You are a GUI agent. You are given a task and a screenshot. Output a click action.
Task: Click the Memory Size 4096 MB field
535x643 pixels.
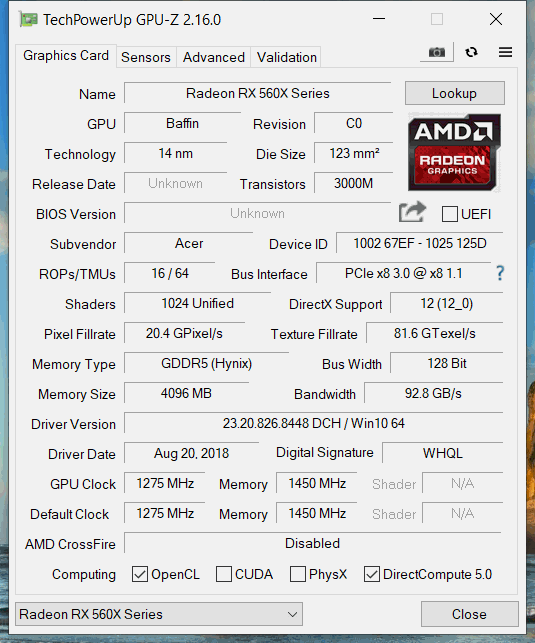point(187,393)
